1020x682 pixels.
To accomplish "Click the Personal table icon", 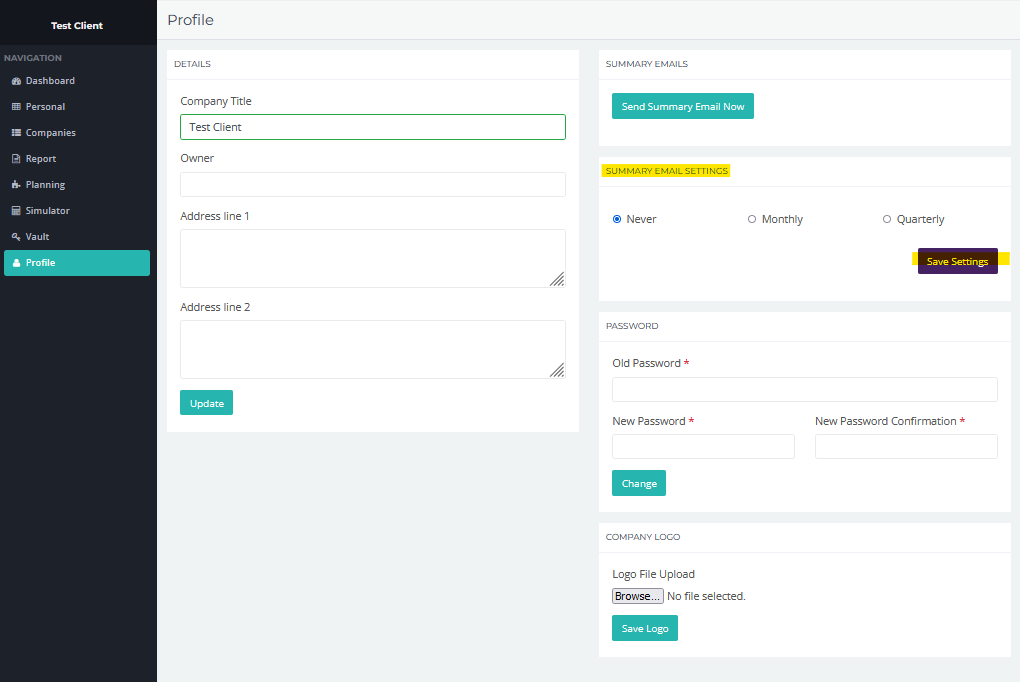I will click(x=16, y=107).
